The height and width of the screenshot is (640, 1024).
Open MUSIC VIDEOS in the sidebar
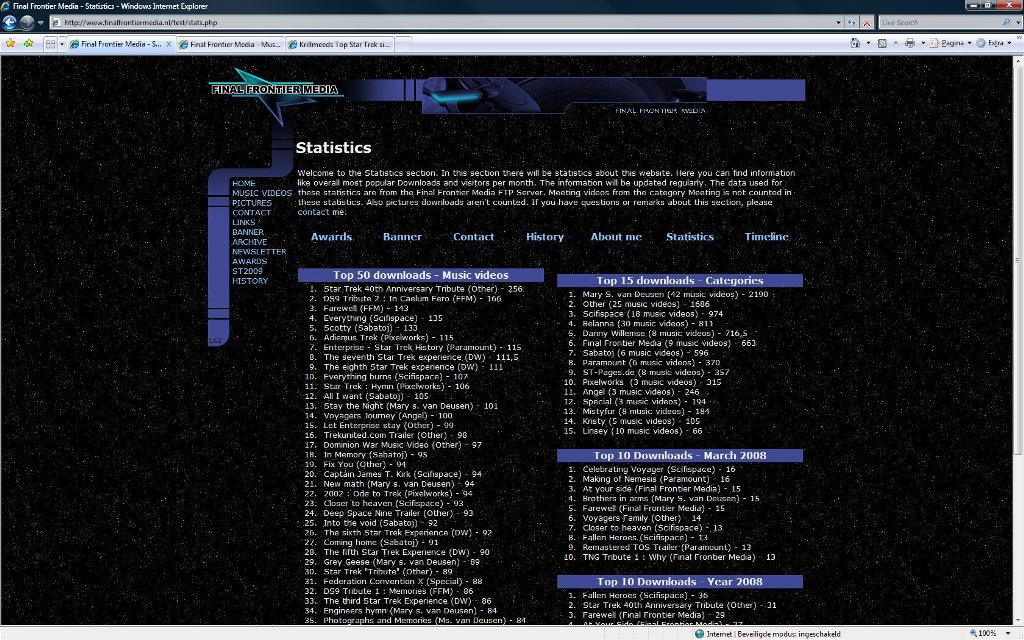pyautogui.click(x=262, y=193)
